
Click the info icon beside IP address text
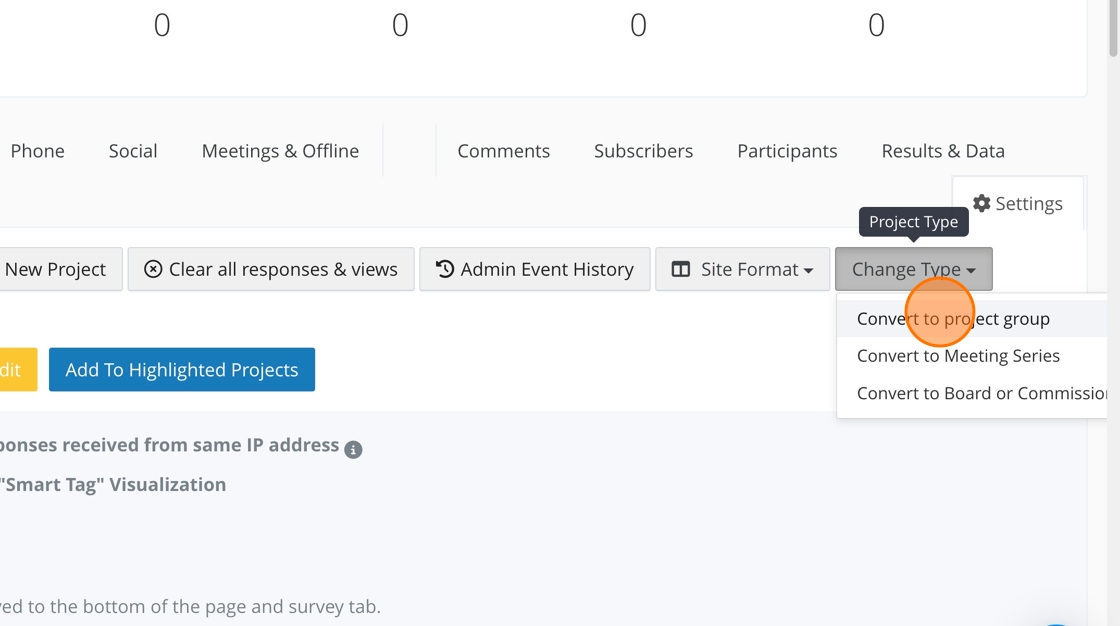(x=353, y=450)
